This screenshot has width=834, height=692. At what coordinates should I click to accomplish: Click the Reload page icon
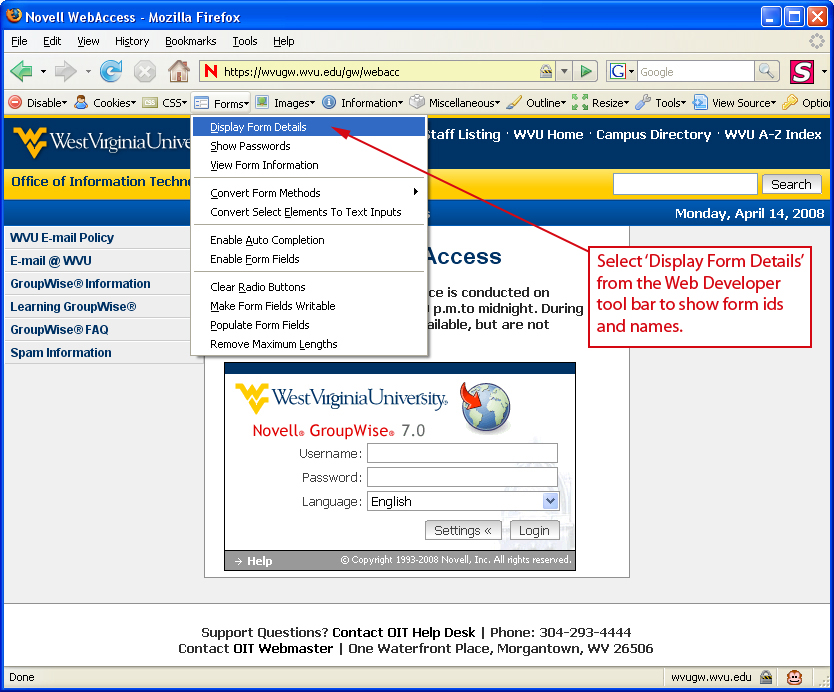click(x=110, y=71)
